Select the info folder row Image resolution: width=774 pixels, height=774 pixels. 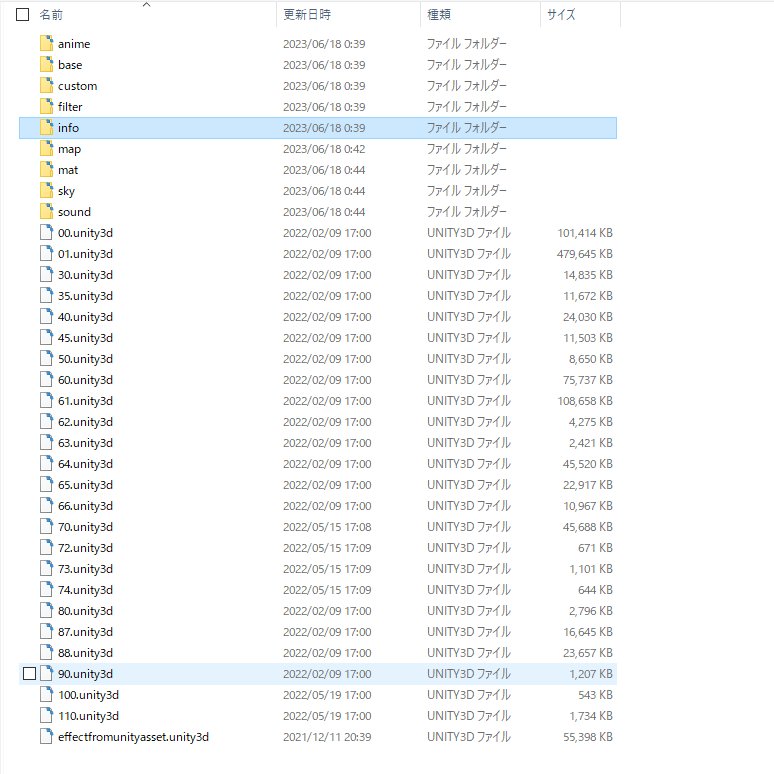[317, 128]
